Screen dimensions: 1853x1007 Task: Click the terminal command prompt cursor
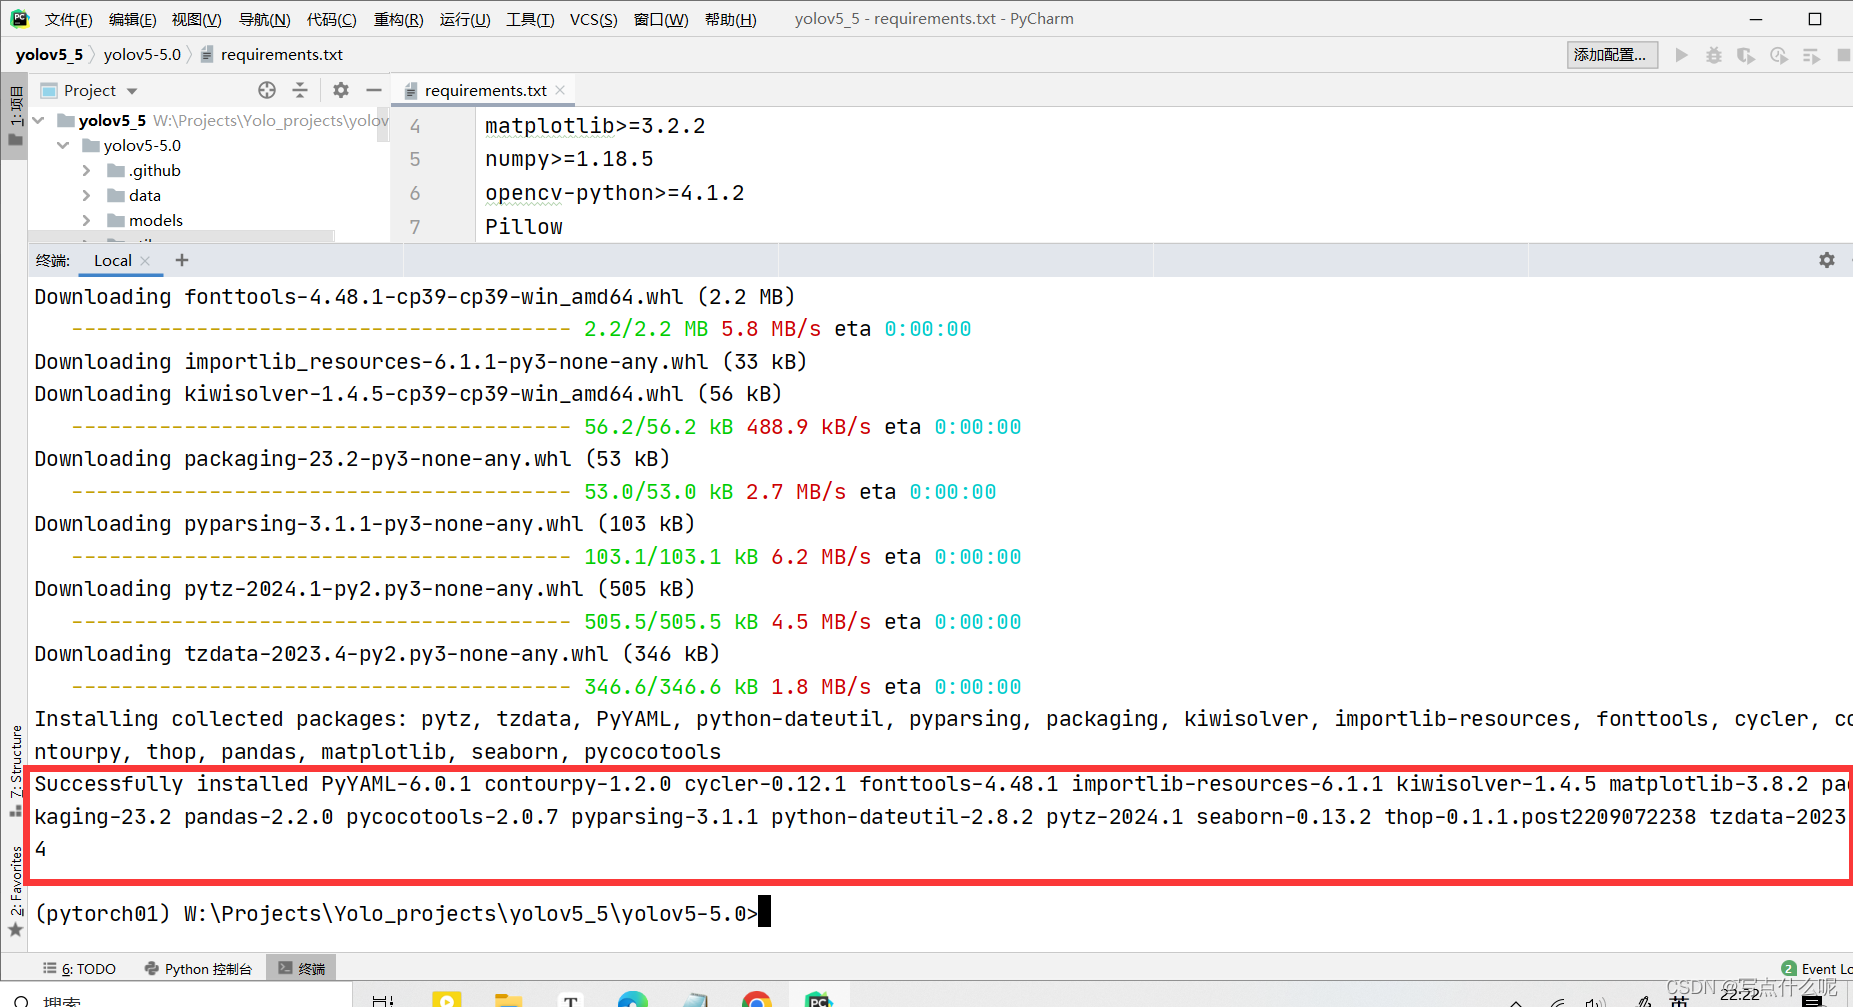(x=764, y=912)
